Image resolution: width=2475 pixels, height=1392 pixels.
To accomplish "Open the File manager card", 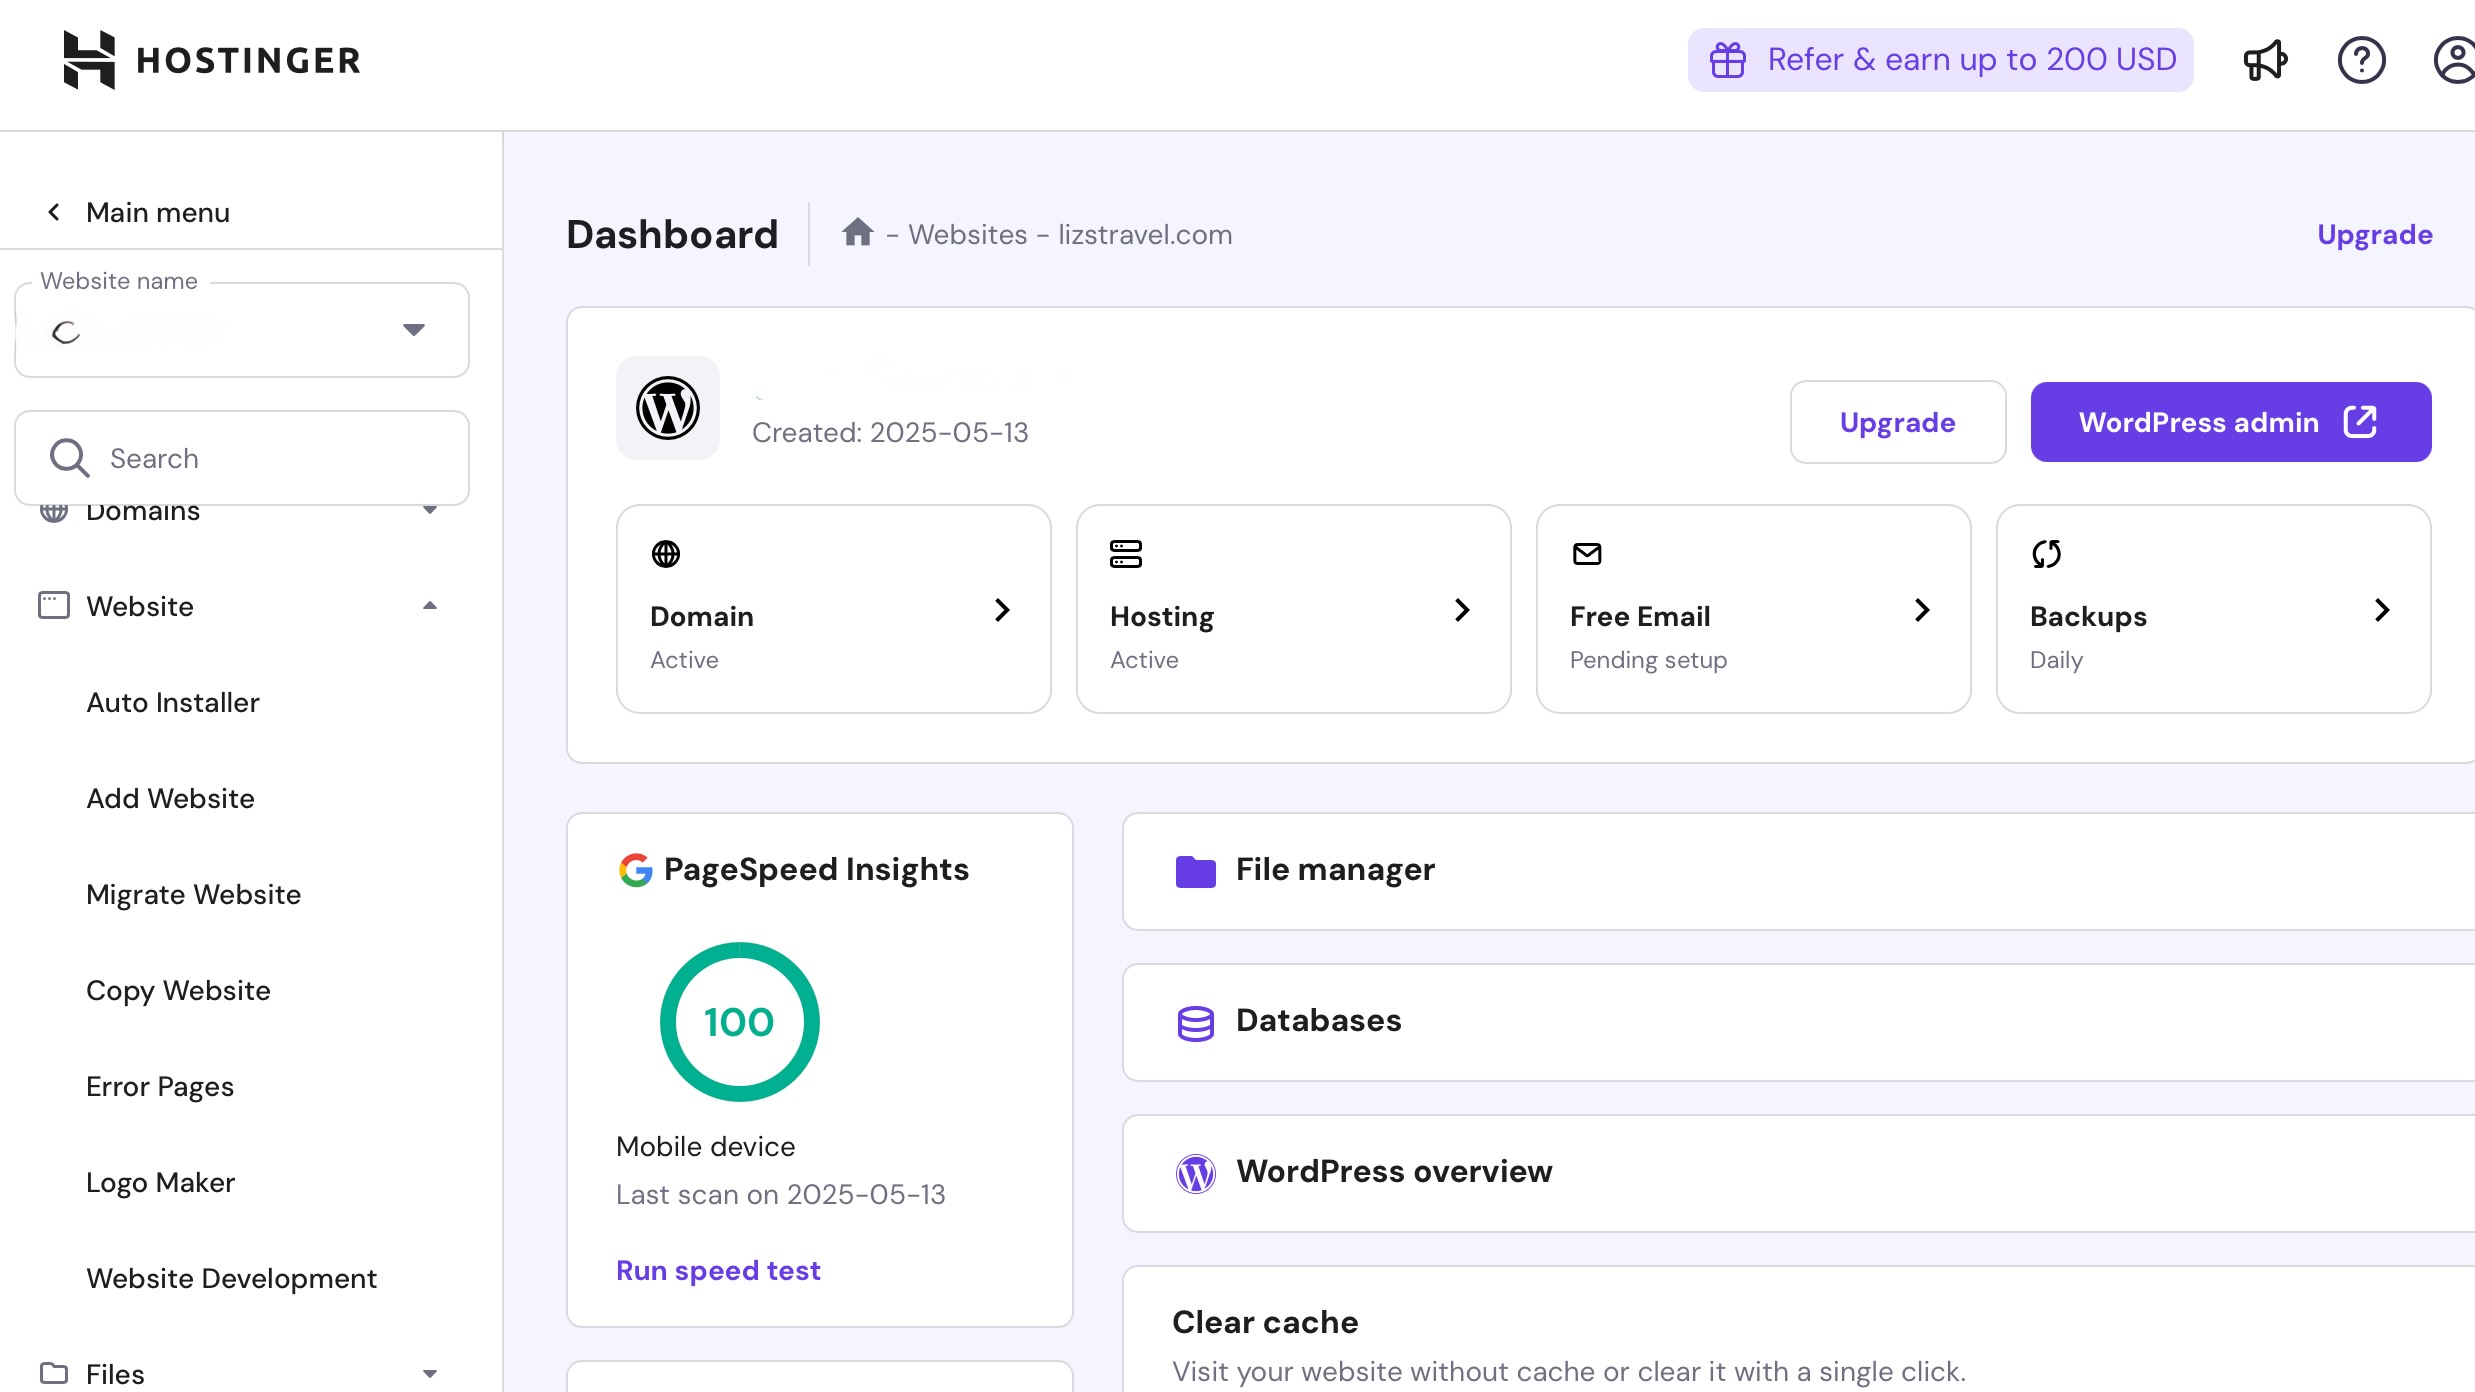I will [1798, 871].
